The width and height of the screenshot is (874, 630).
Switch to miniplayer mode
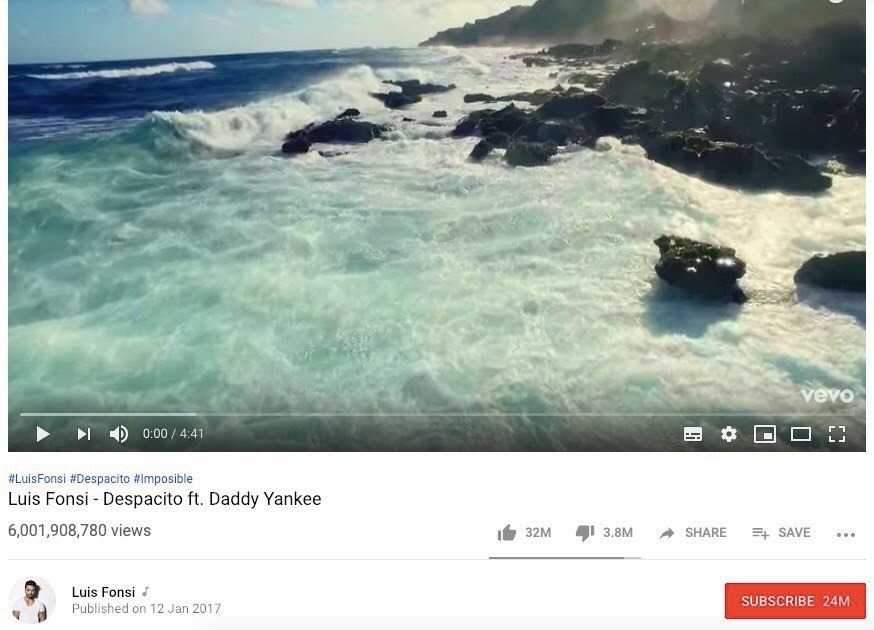[x=765, y=434]
